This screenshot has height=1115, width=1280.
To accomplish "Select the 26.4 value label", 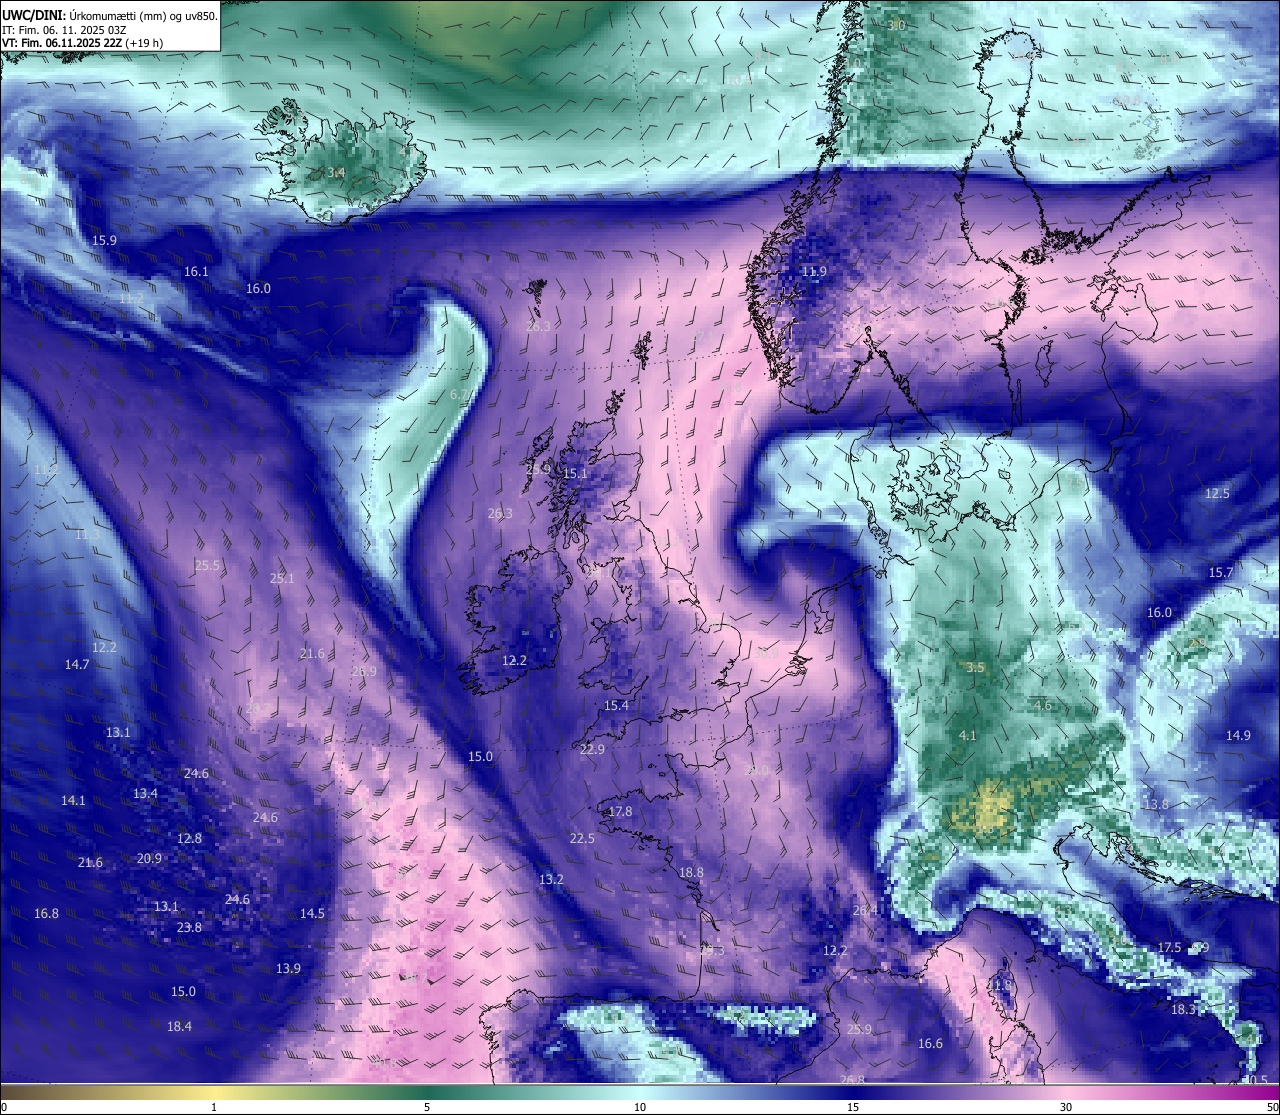I will pyautogui.click(x=865, y=910).
